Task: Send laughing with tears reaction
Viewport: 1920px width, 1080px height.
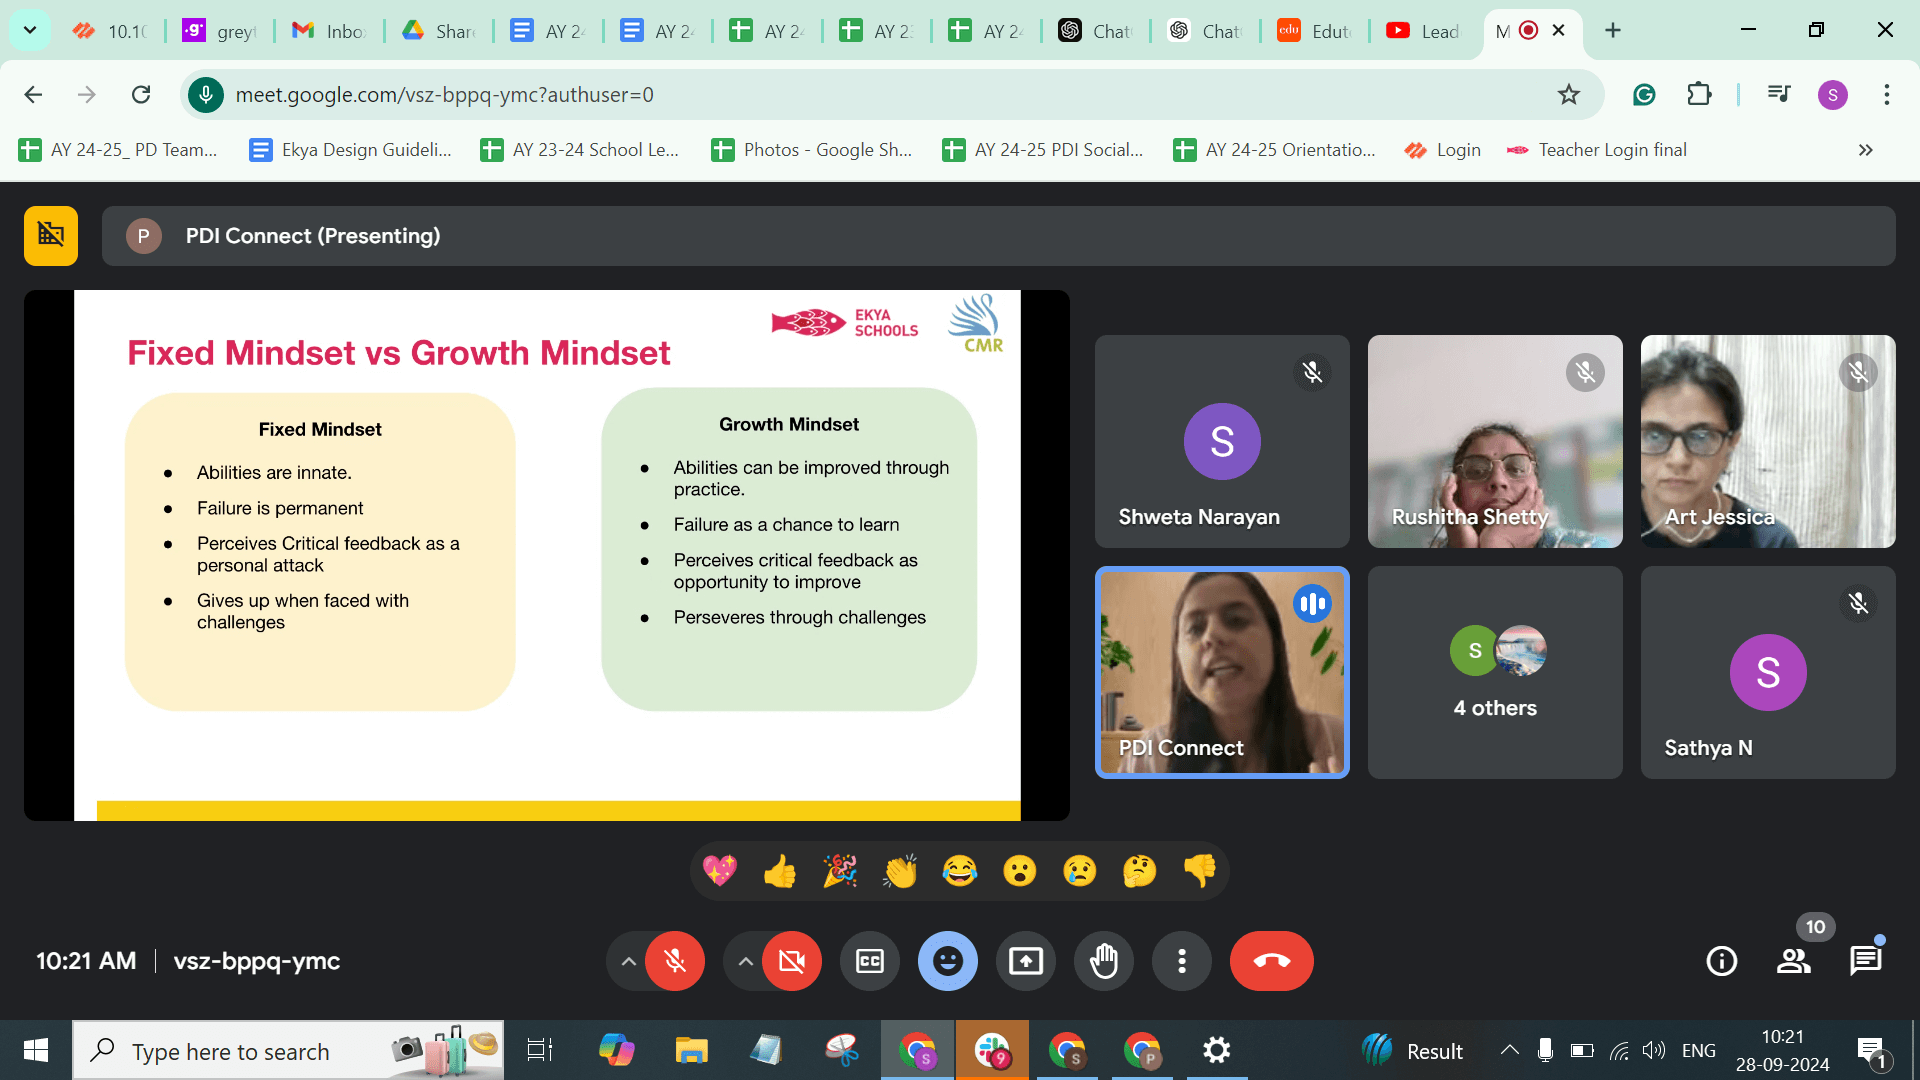Action: pos(960,871)
